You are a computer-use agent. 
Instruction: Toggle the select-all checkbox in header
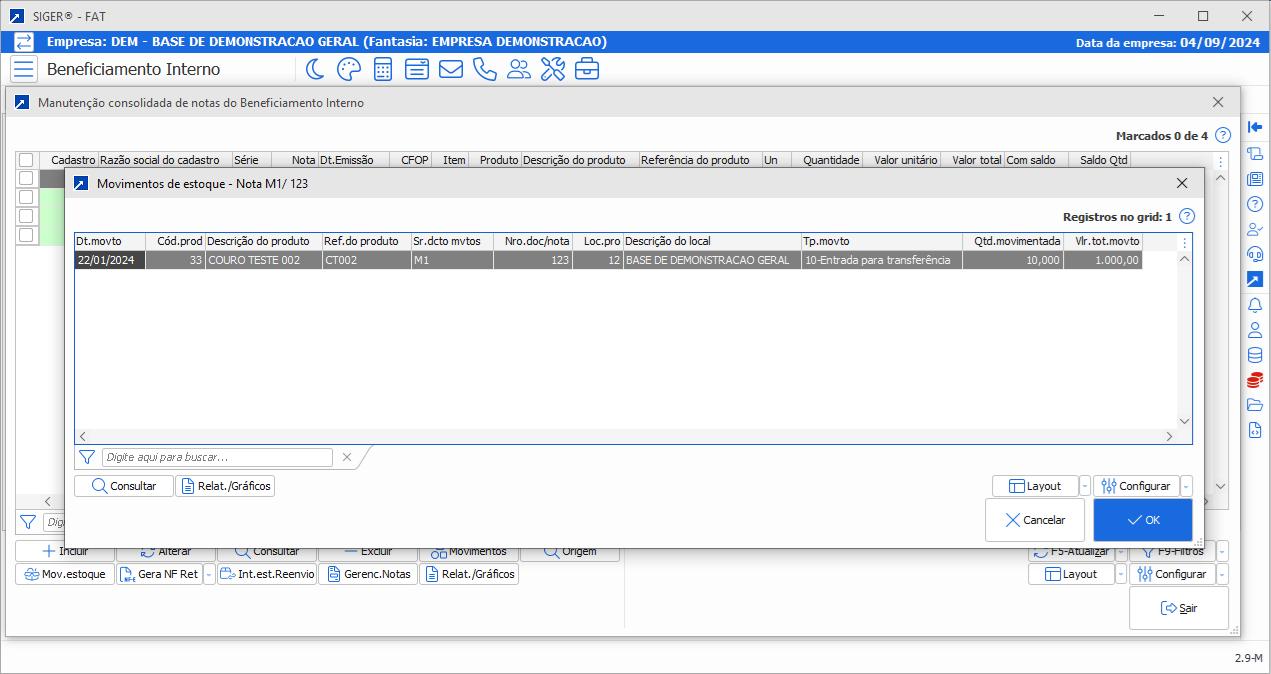[26, 160]
